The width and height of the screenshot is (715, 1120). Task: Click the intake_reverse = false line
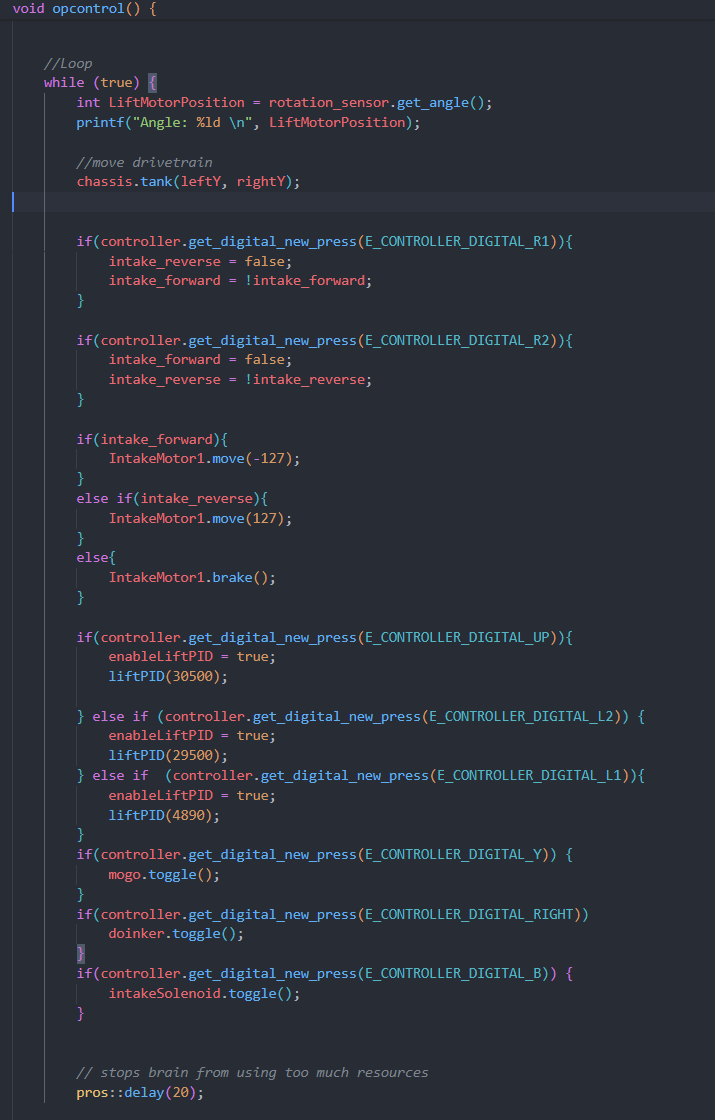tap(200, 261)
